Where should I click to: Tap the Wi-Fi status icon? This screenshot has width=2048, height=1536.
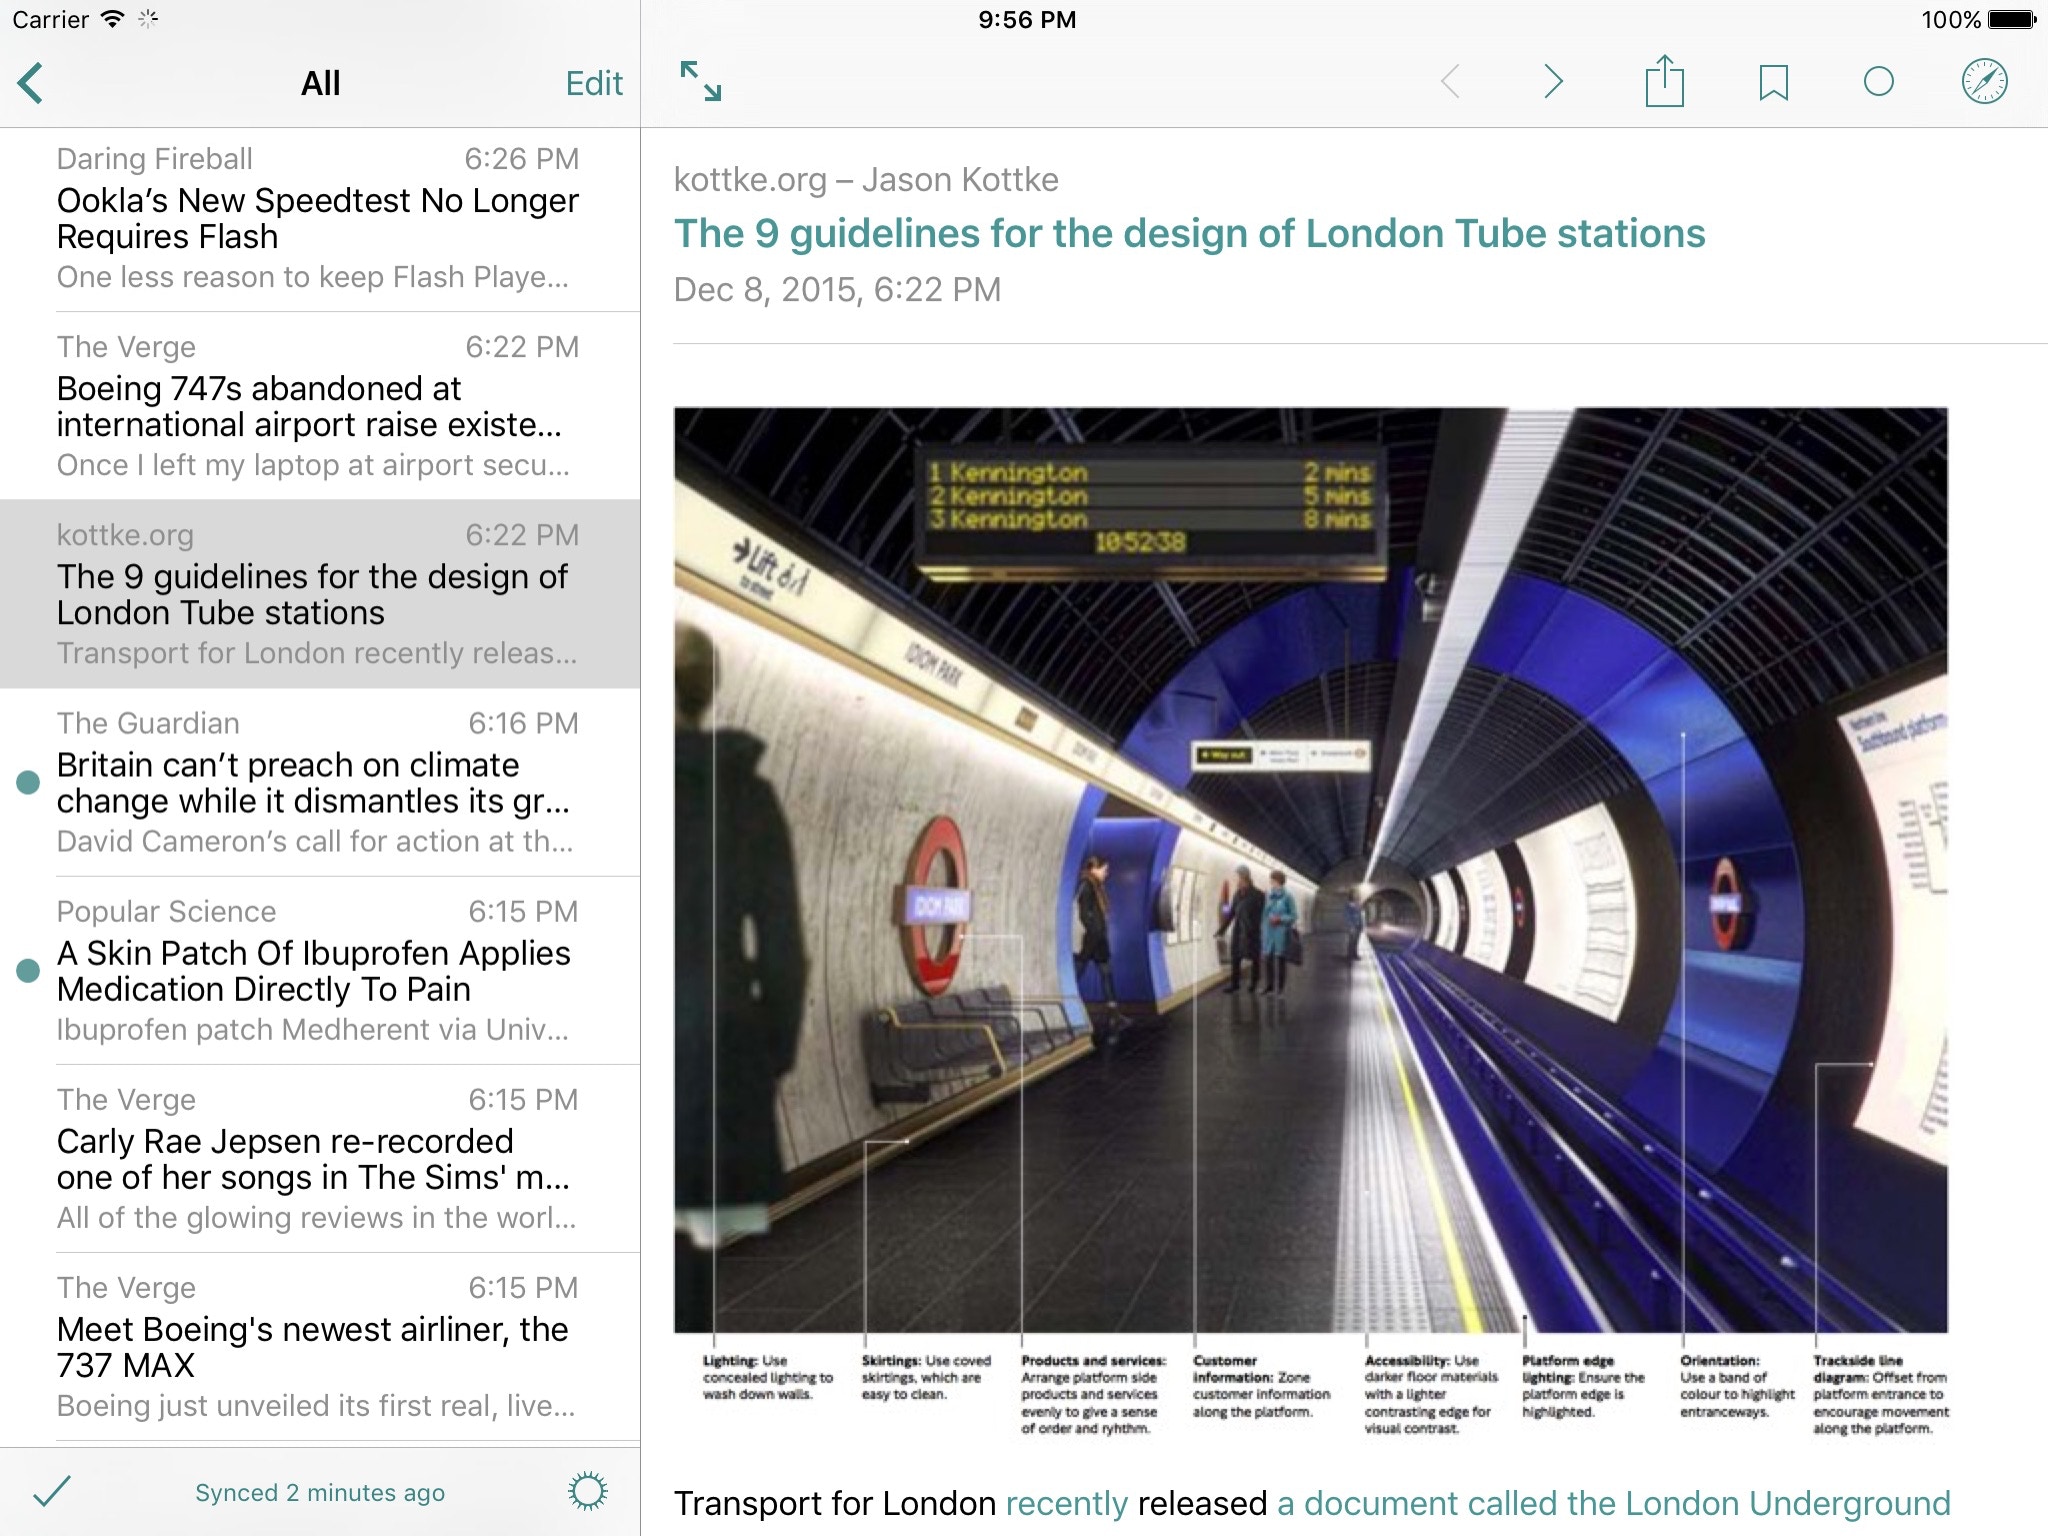113,19
